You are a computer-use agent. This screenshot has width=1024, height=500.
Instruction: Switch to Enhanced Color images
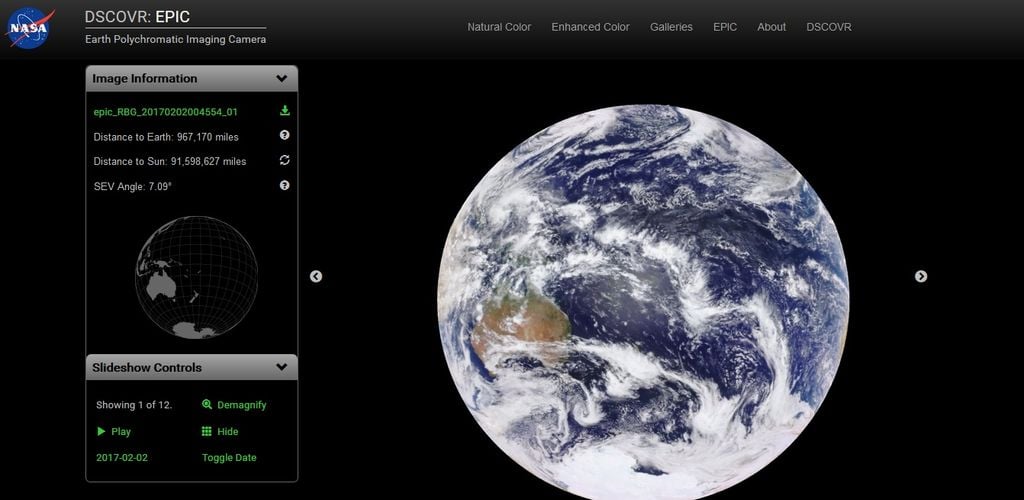(x=590, y=27)
